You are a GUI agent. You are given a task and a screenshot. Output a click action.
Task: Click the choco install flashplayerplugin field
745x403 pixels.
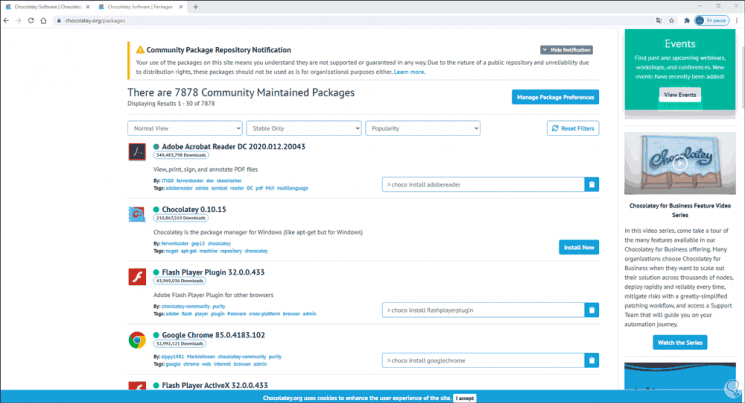(x=483, y=310)
